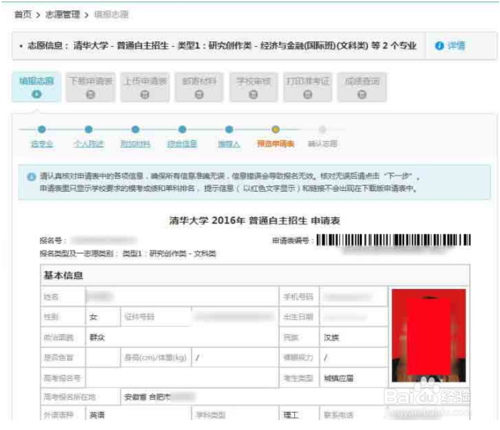
Task: Click the info icon in the blue notice box
Action: click(31, 177)
